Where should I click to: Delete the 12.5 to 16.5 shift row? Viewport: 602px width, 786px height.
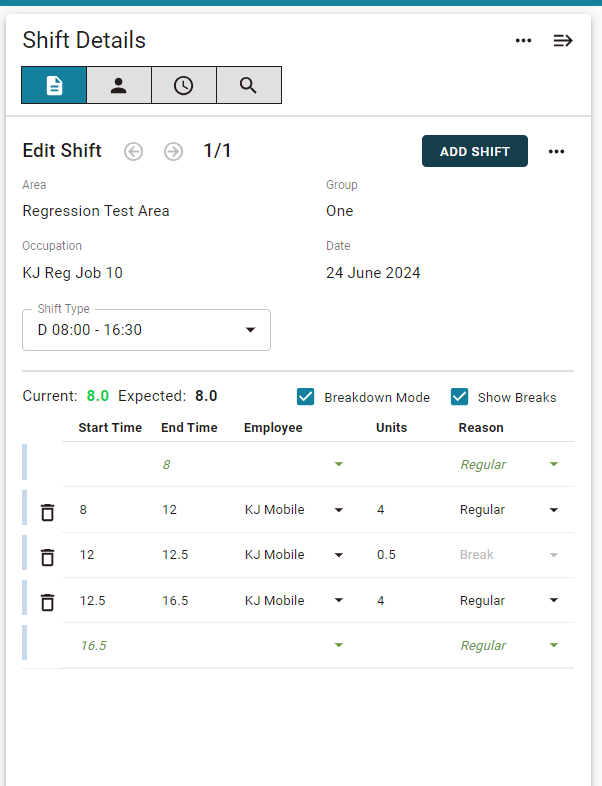coord(48,603)
